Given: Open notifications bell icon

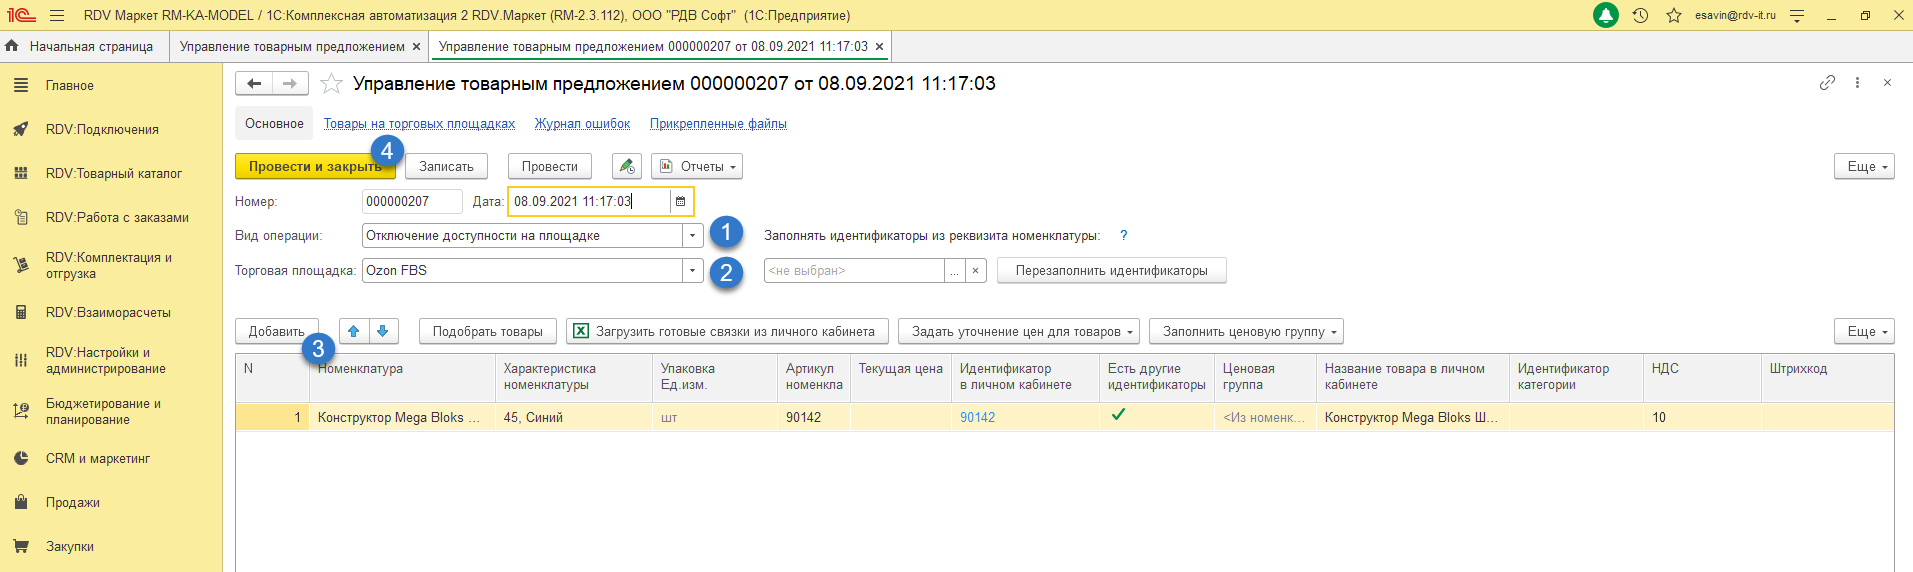Looking at the screenshot, I should (x=1606, y=15).
